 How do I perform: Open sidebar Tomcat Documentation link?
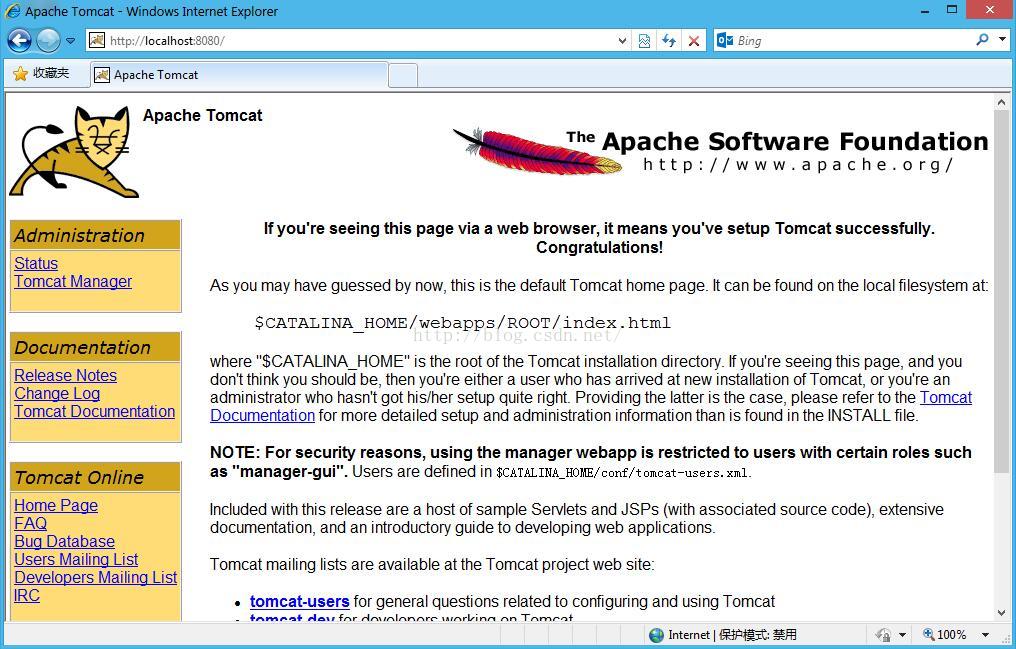point(95,412)
